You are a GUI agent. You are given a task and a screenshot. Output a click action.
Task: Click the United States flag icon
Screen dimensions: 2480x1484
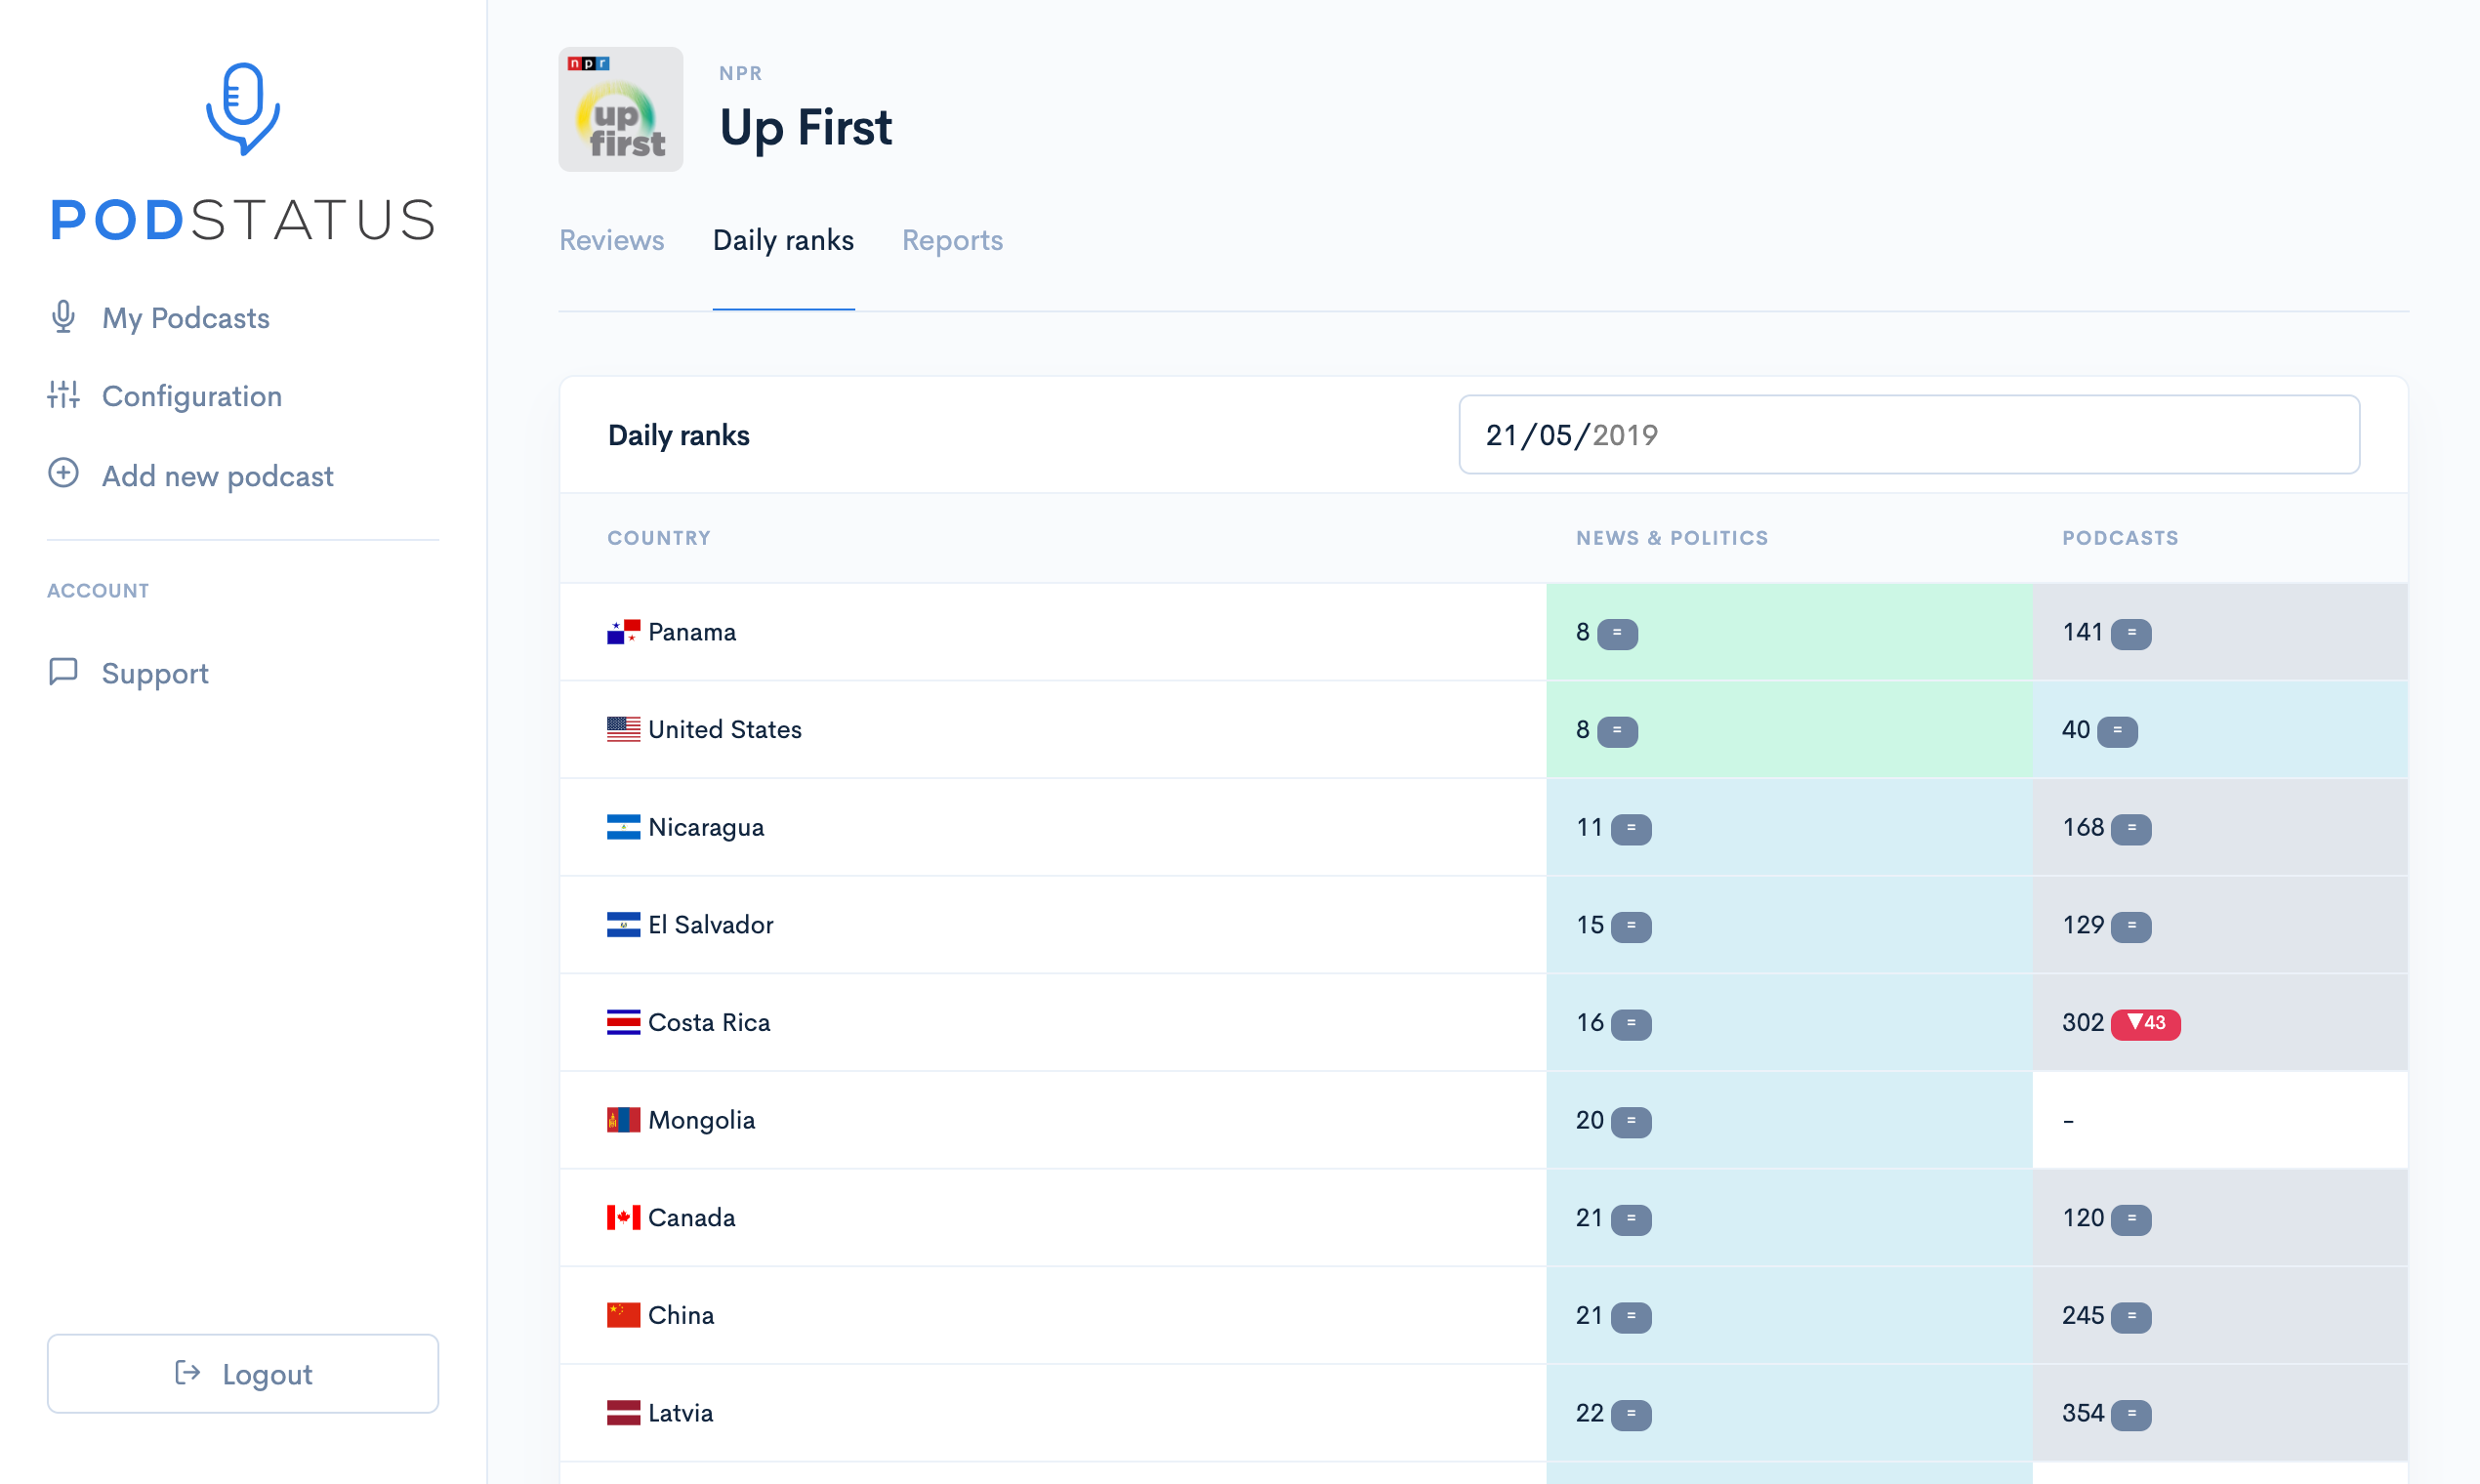(624, 729)
